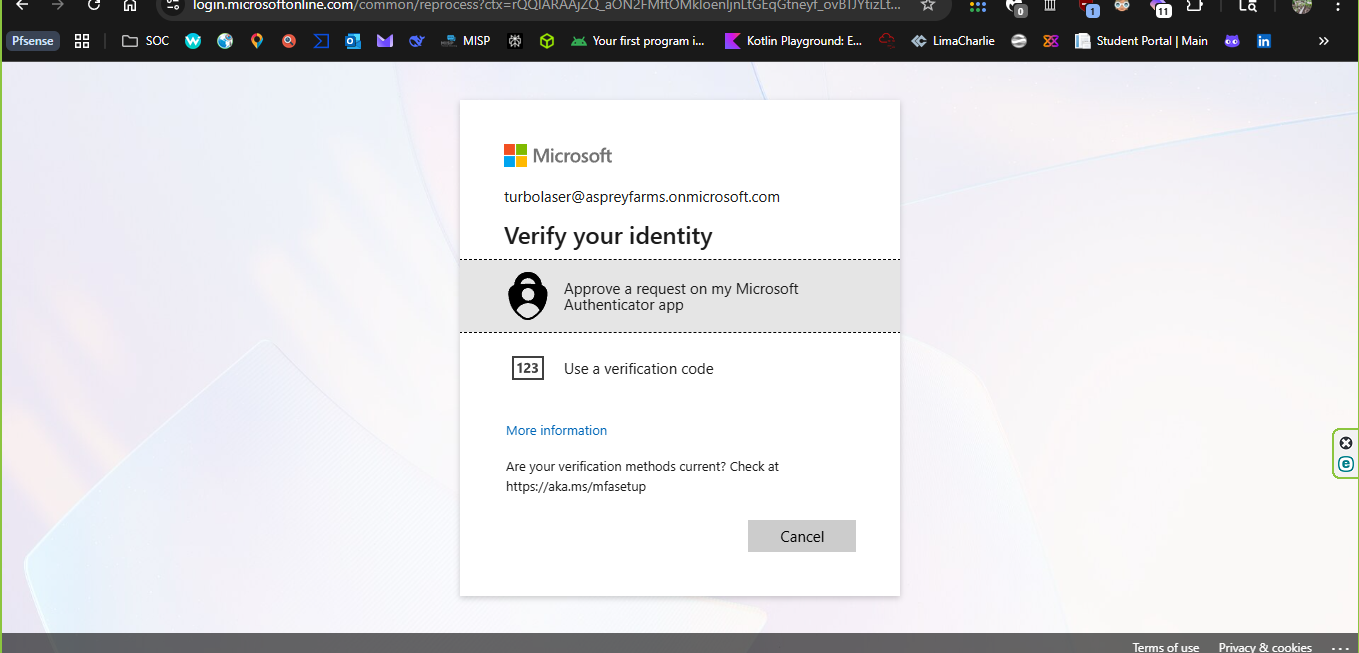Choose Approve a request on Authenticator app

point(680,296)
